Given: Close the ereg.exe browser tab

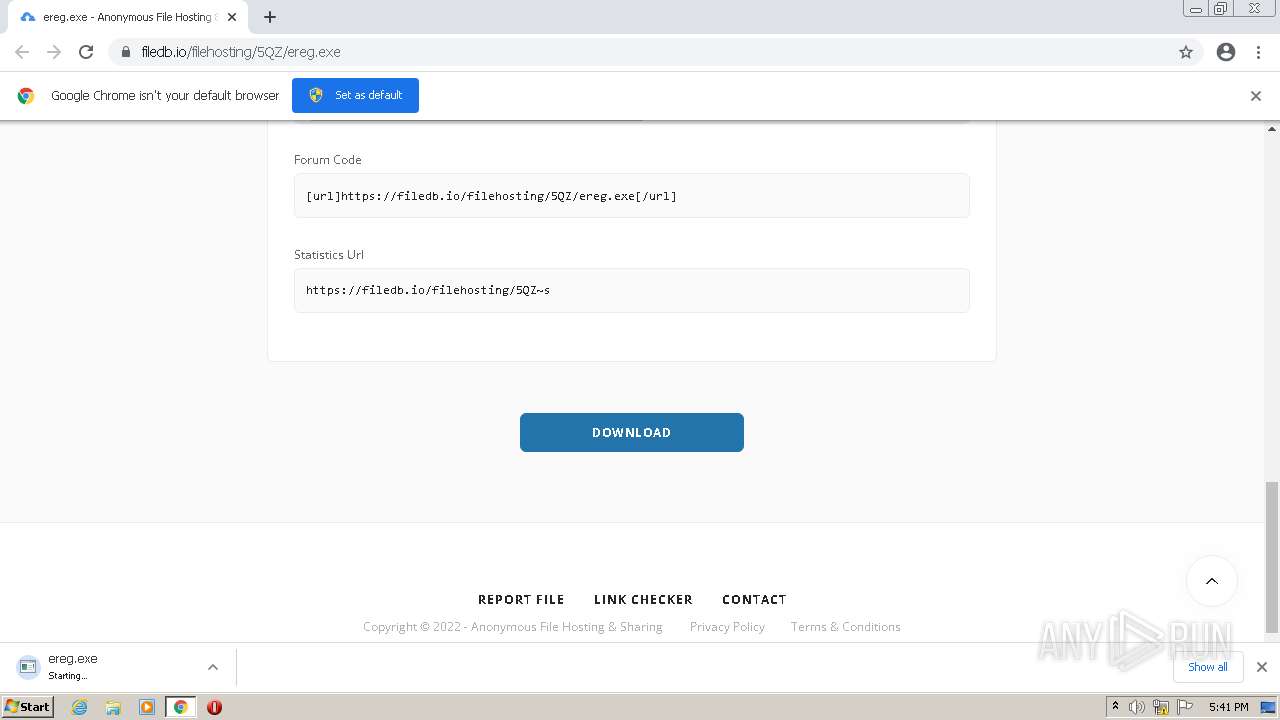Looking at the screenshot, I should pyautogui.click(x=232, y=17).
